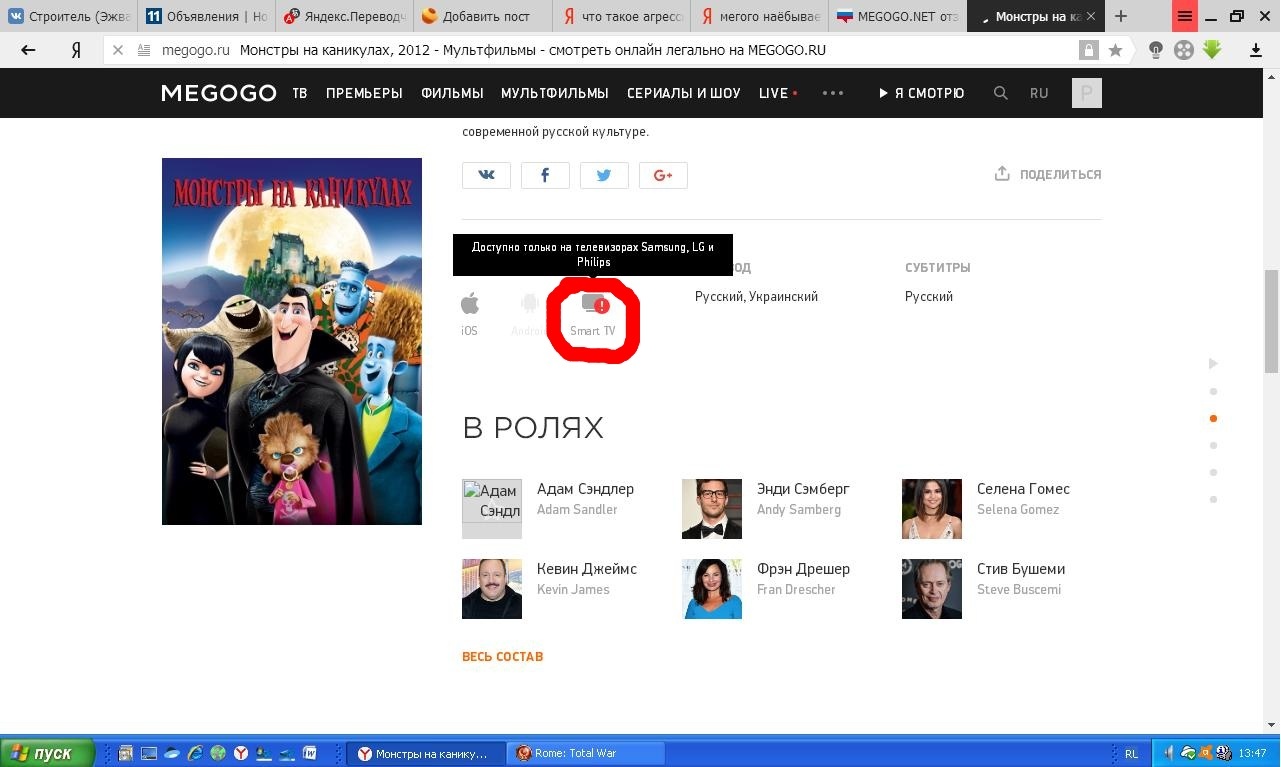Open the film reel extension icon
Viewport: 1281px width, 767px height.
pos(1184,50)
